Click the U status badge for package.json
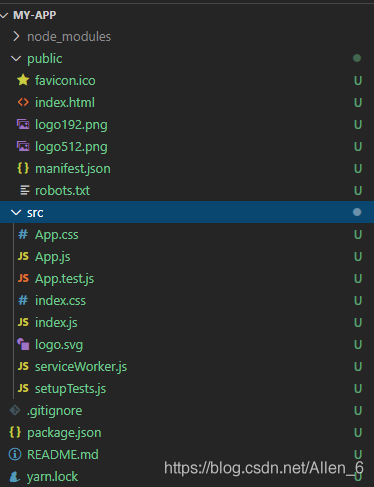The height and width of the screenshot is (487, 374). pyautogui.click(x=358, y=433)
